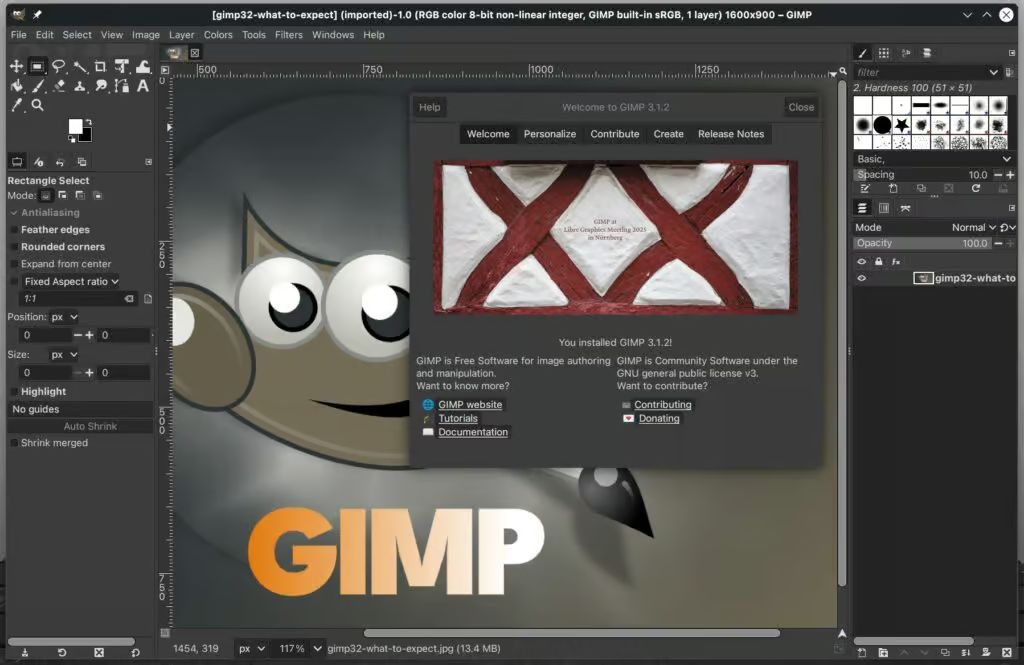This screenshot has height=665, width=1024.
Task: Select the Fuzzy Select tool
Action: pos(80,66)
